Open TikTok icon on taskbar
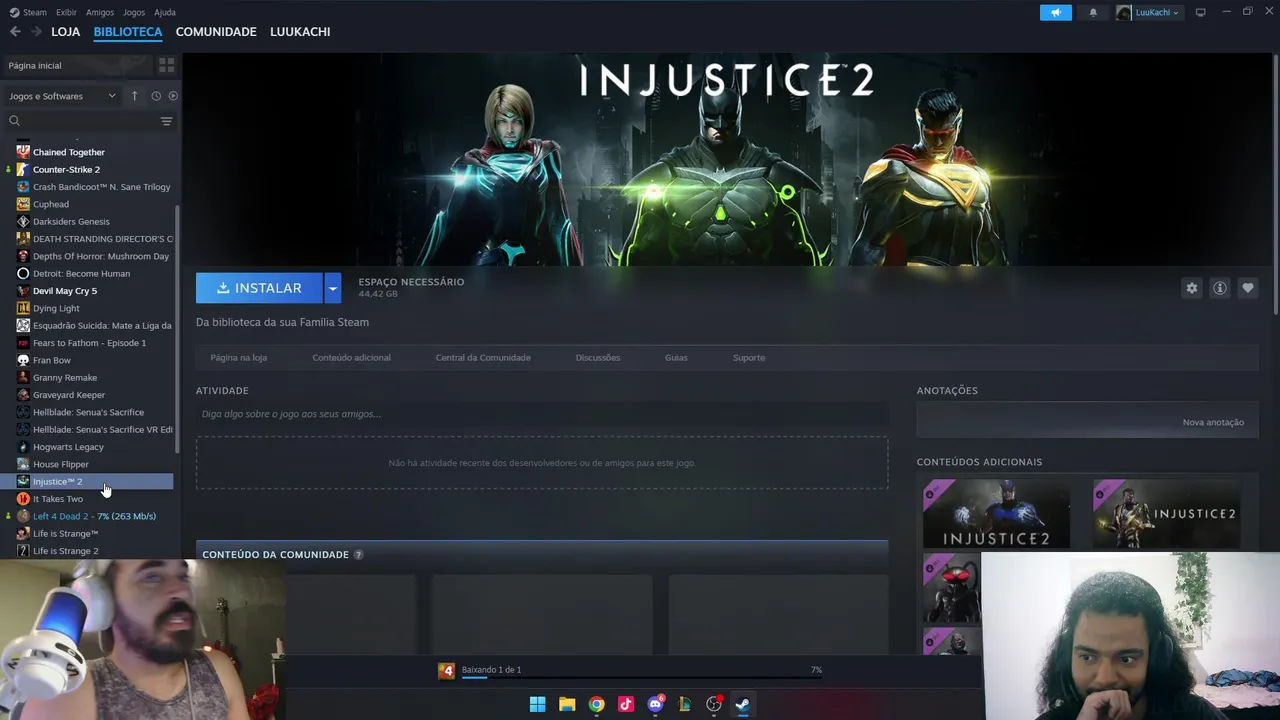The height and width of the screenshot is (720, 1280). point(626,704)
